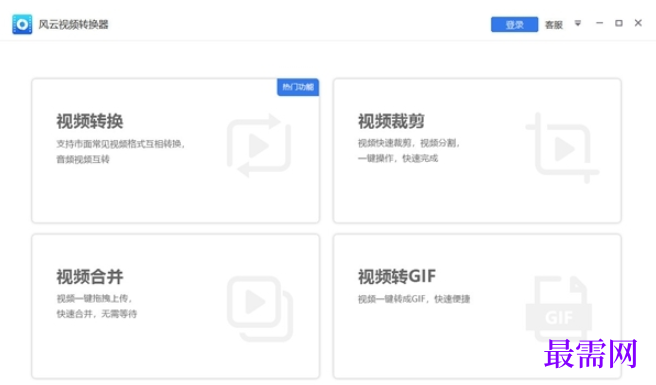Click the 视频合并 stacked play icon
656x385 pixels.
point(260,308)
